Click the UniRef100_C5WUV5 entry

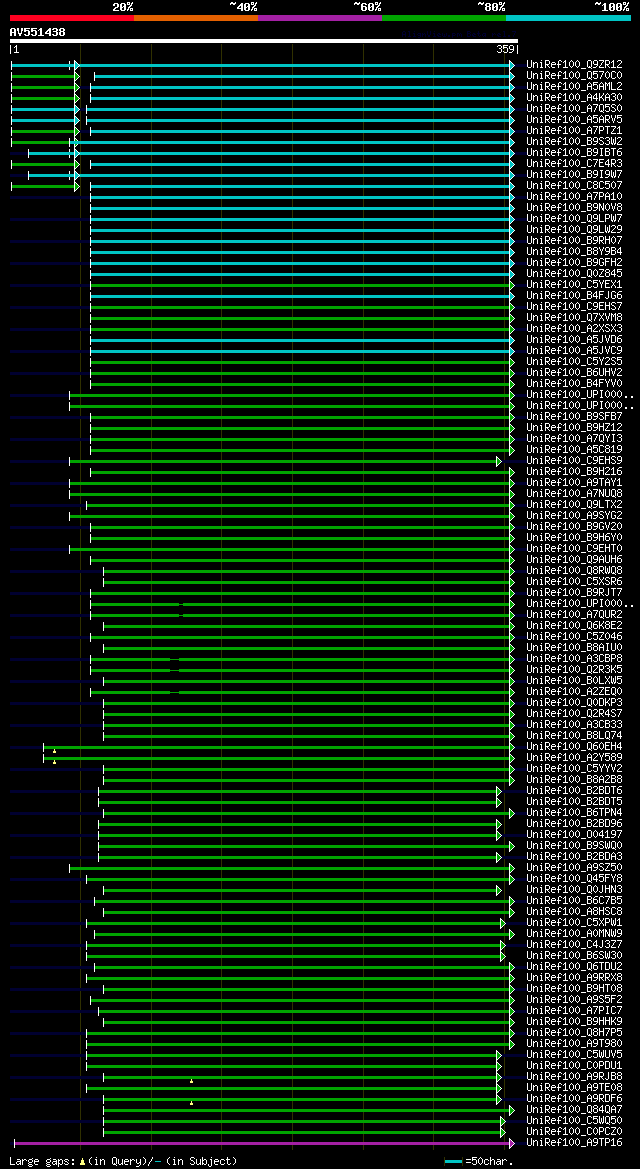(574, 1054)
